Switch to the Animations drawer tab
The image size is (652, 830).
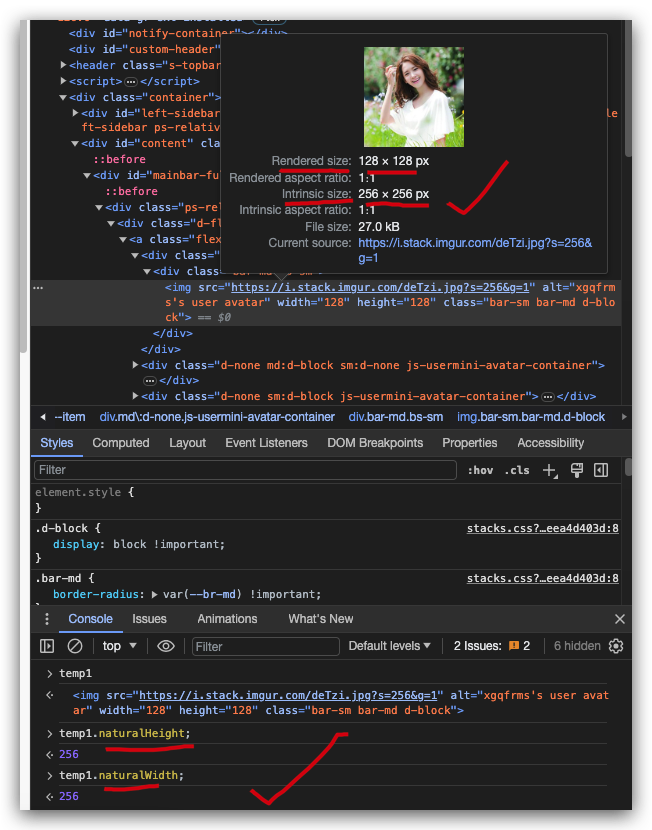click(227, 619)
